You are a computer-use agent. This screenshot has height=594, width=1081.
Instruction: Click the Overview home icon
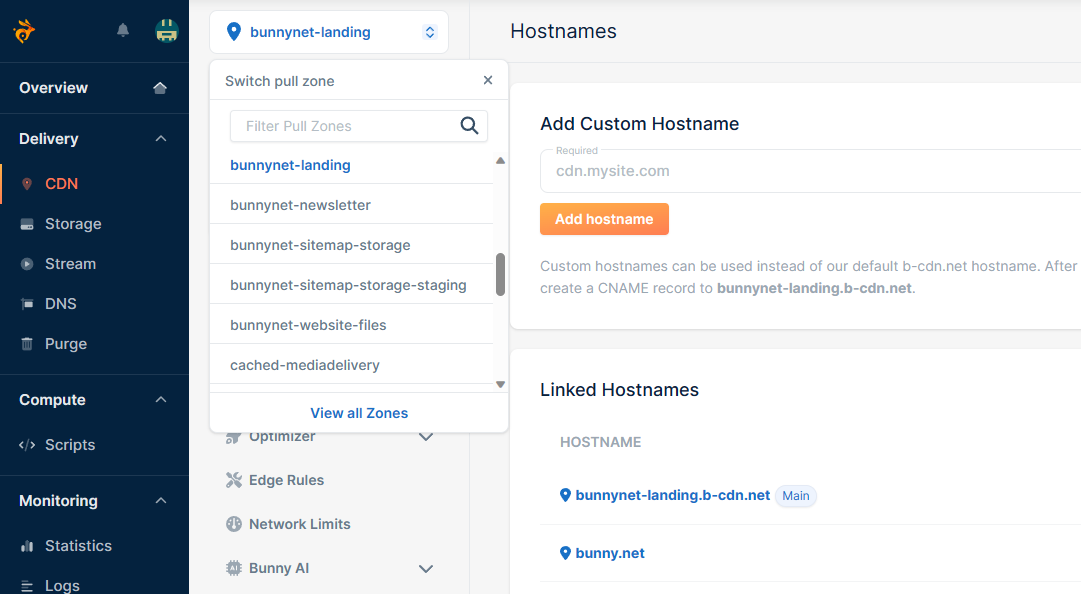[x=160, y=88]
